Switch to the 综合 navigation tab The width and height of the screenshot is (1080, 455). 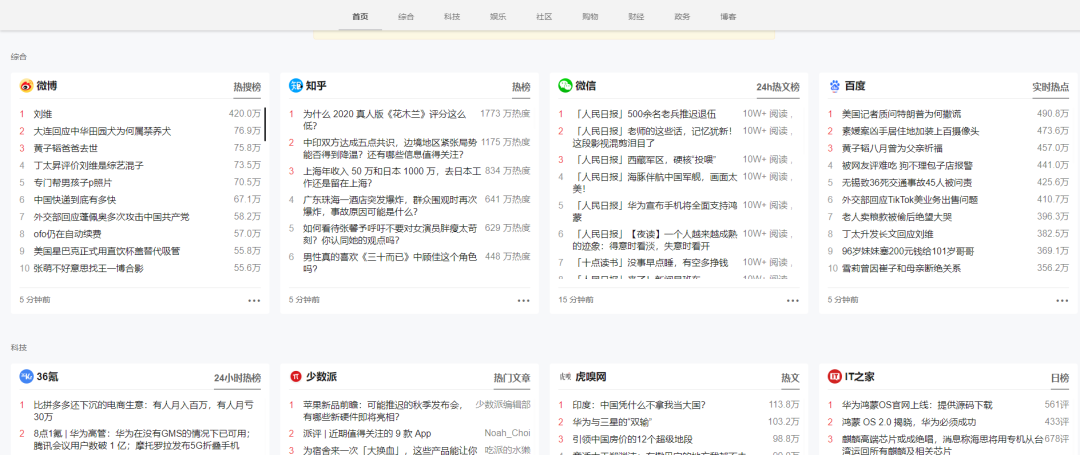tap(406, 17)
